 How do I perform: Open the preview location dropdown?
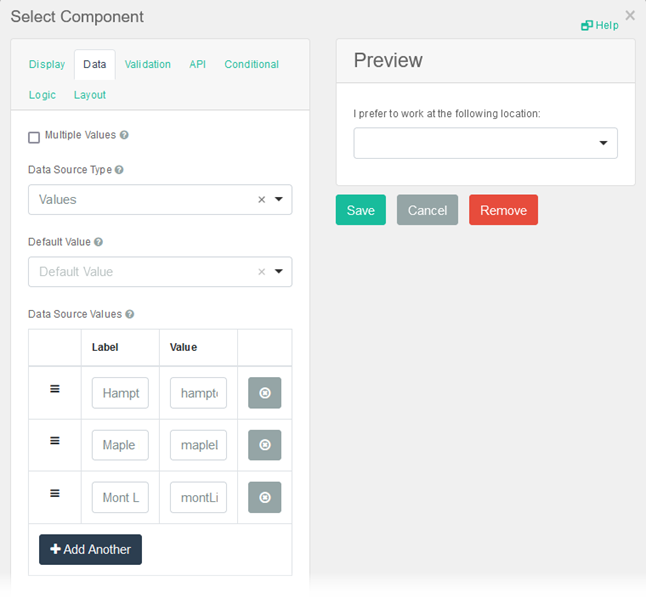pyautogui.click(x=603, y=143)
